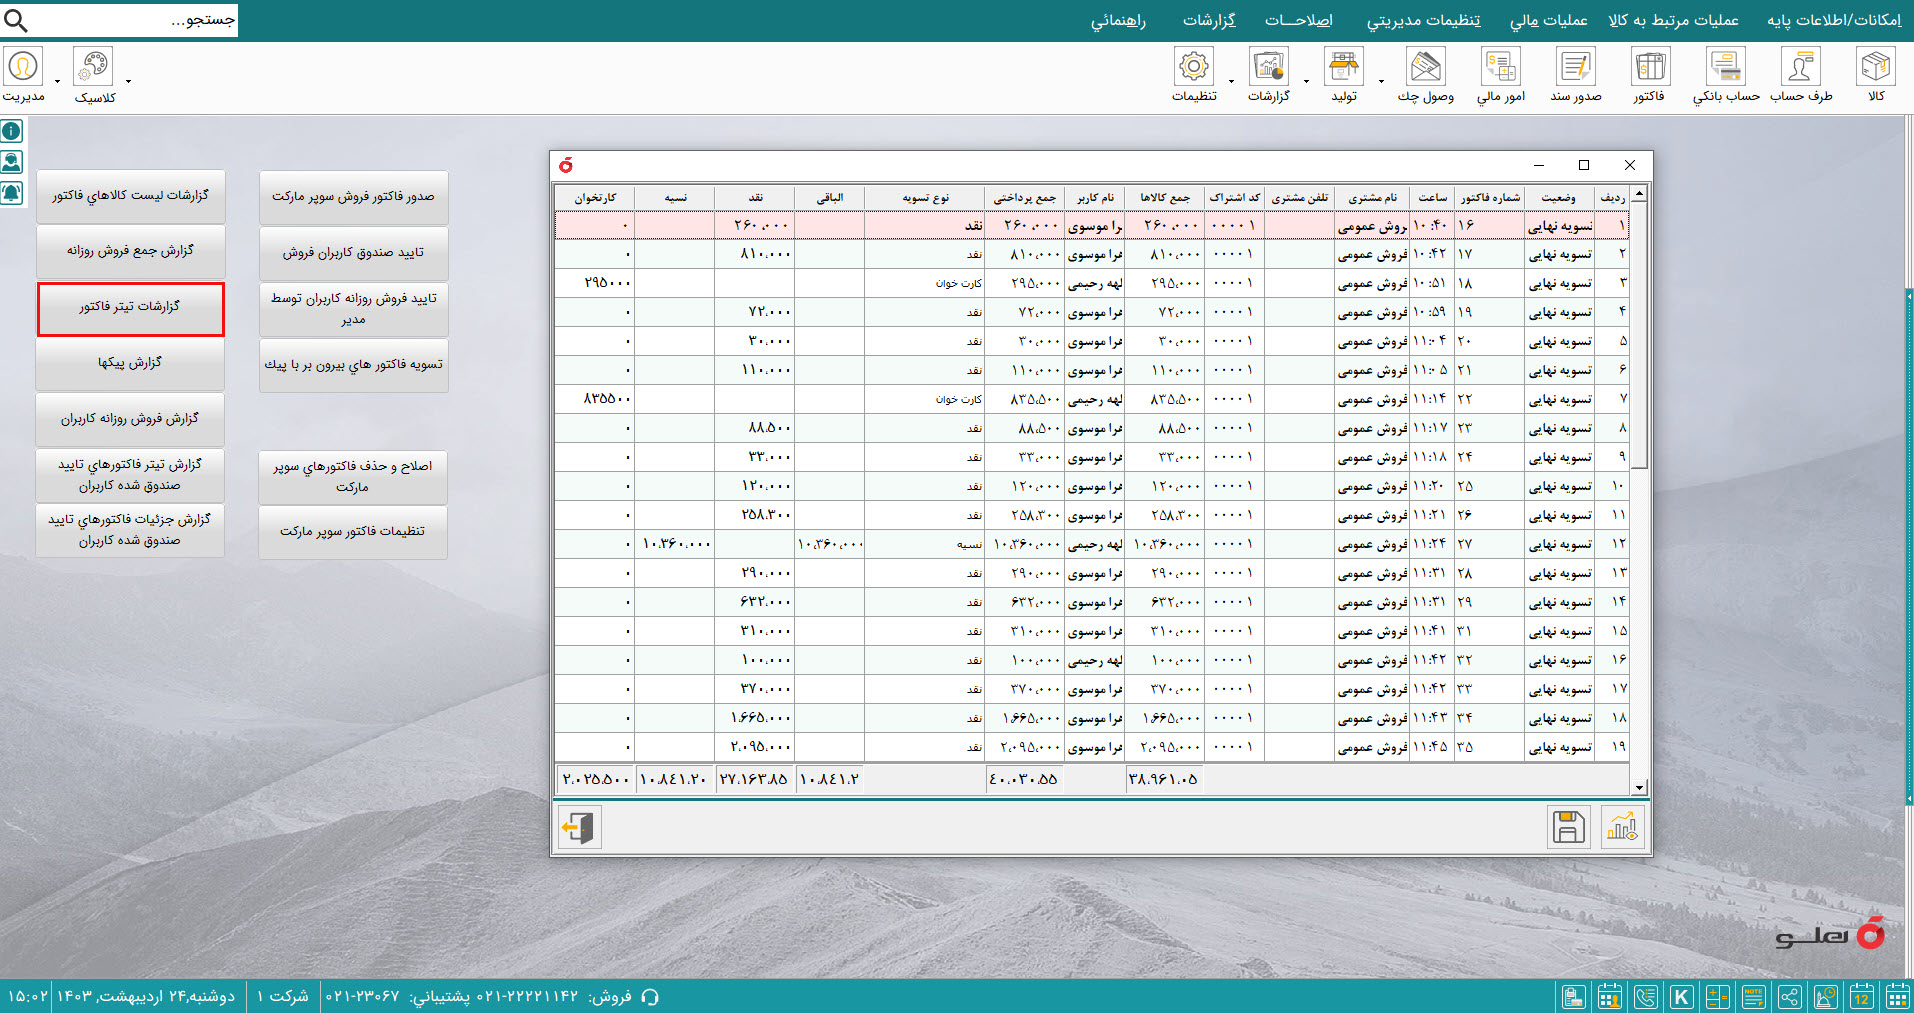The height and width of the screenshot is (1013, 1914).
Task: Expand the dropdown arrow next to تنظیمات
Action: (x=1231, y=81)
